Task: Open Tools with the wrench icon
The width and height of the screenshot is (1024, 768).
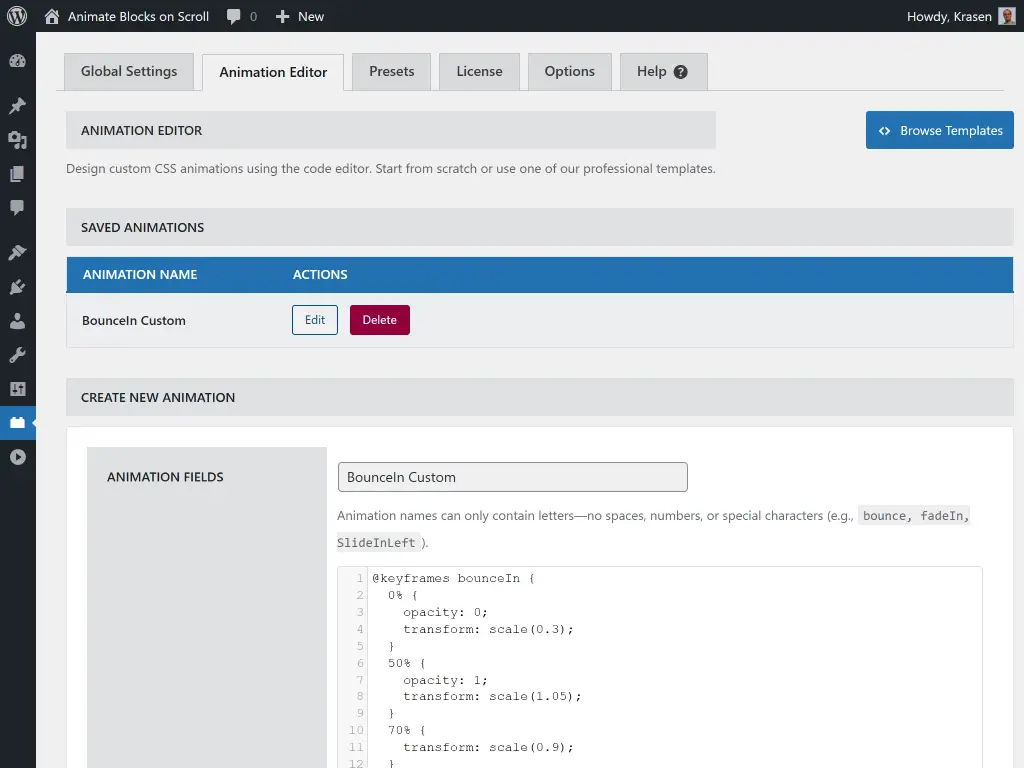Action: [17, 354]
